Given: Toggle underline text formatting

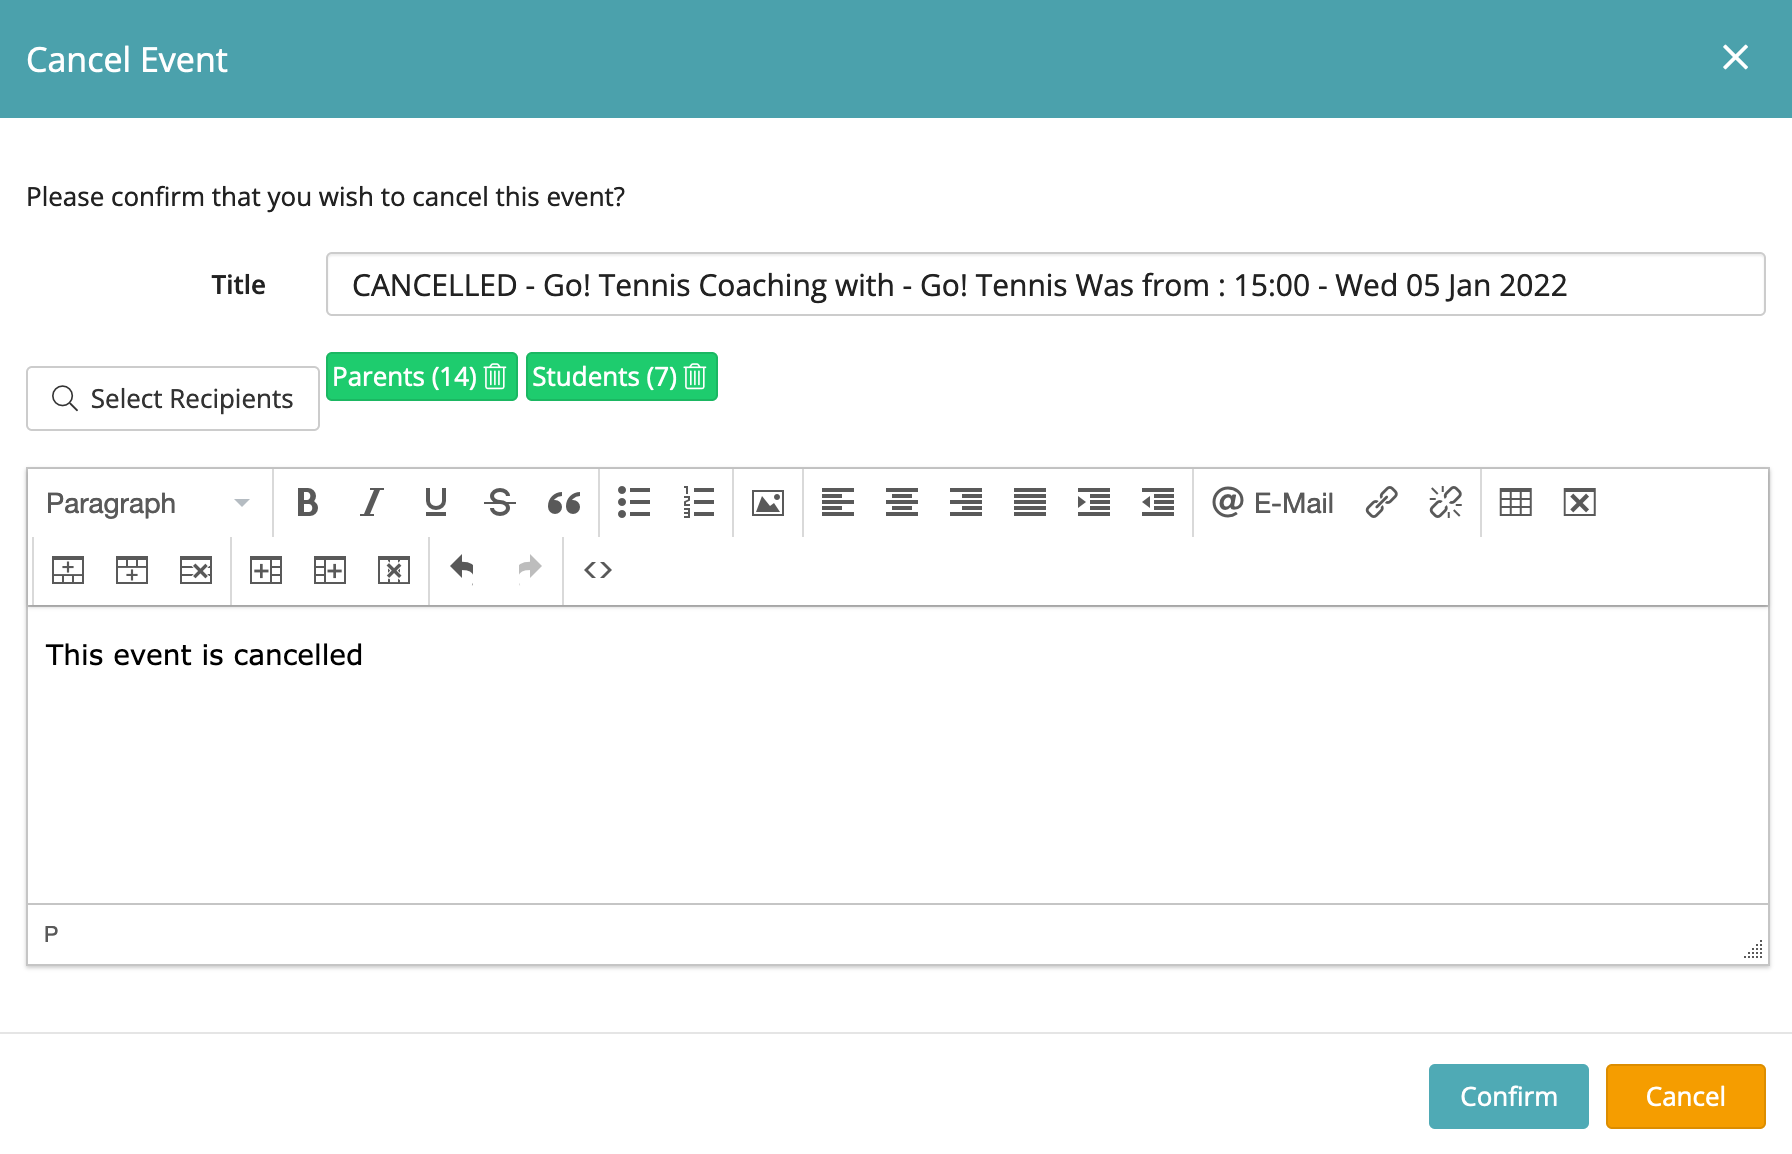Looking at the screenshot, I should (435, 502).
